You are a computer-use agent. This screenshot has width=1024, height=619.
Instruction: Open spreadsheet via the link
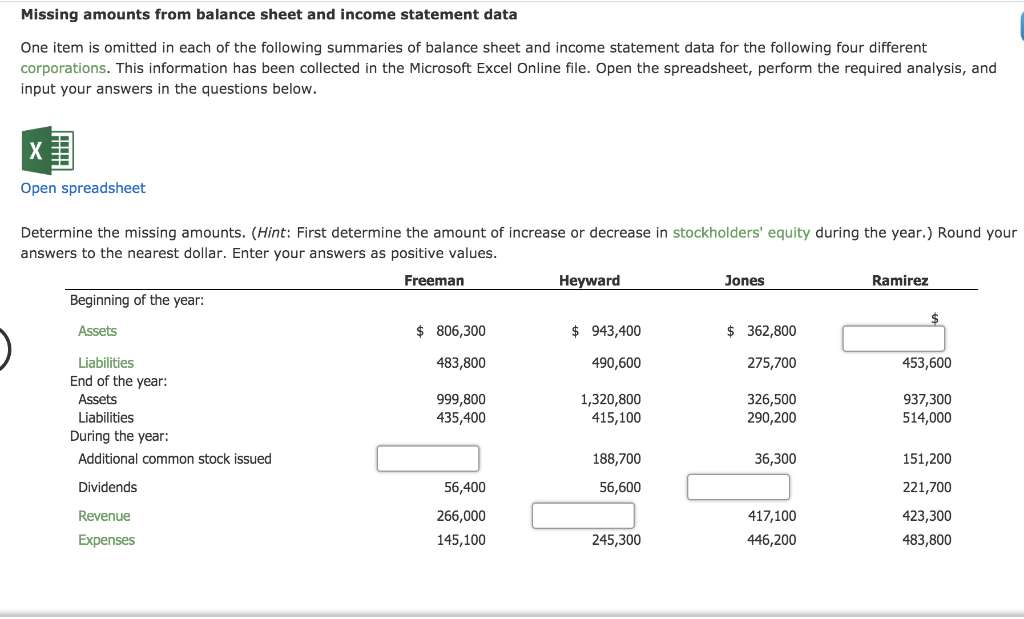click(83, 188)
